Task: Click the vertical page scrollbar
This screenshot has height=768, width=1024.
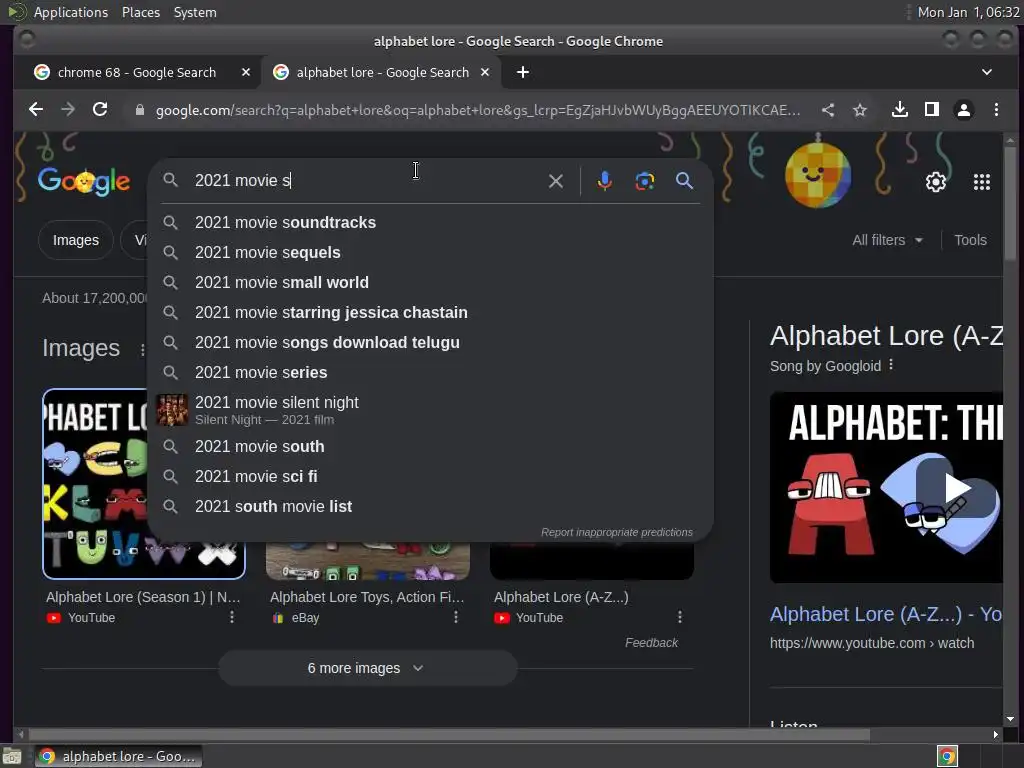Action: (x=1010, y=202)
